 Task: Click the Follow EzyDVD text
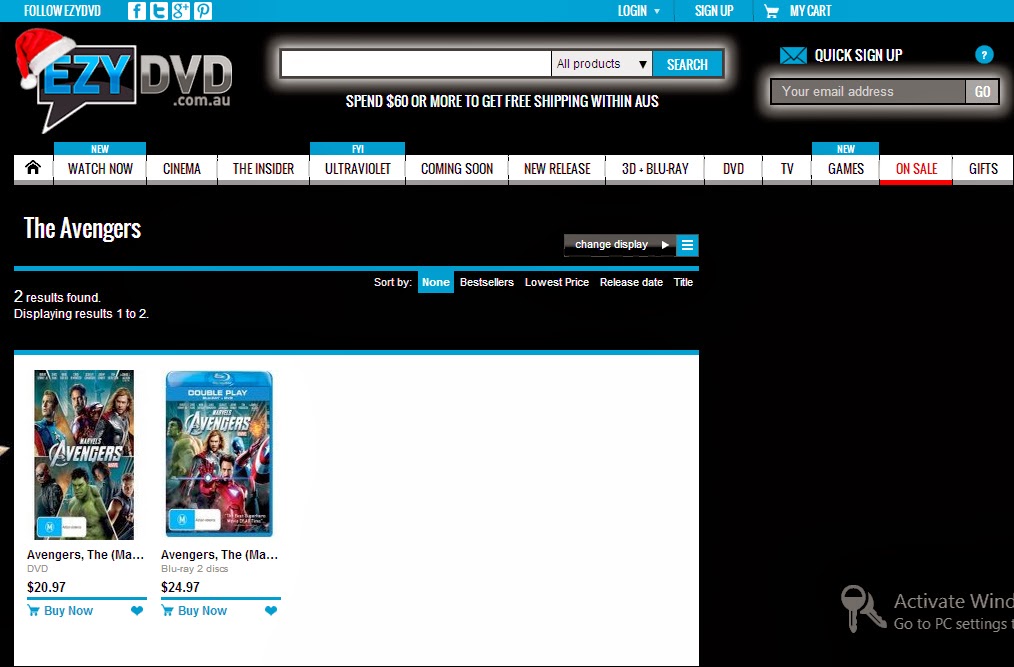coord(63,11)
